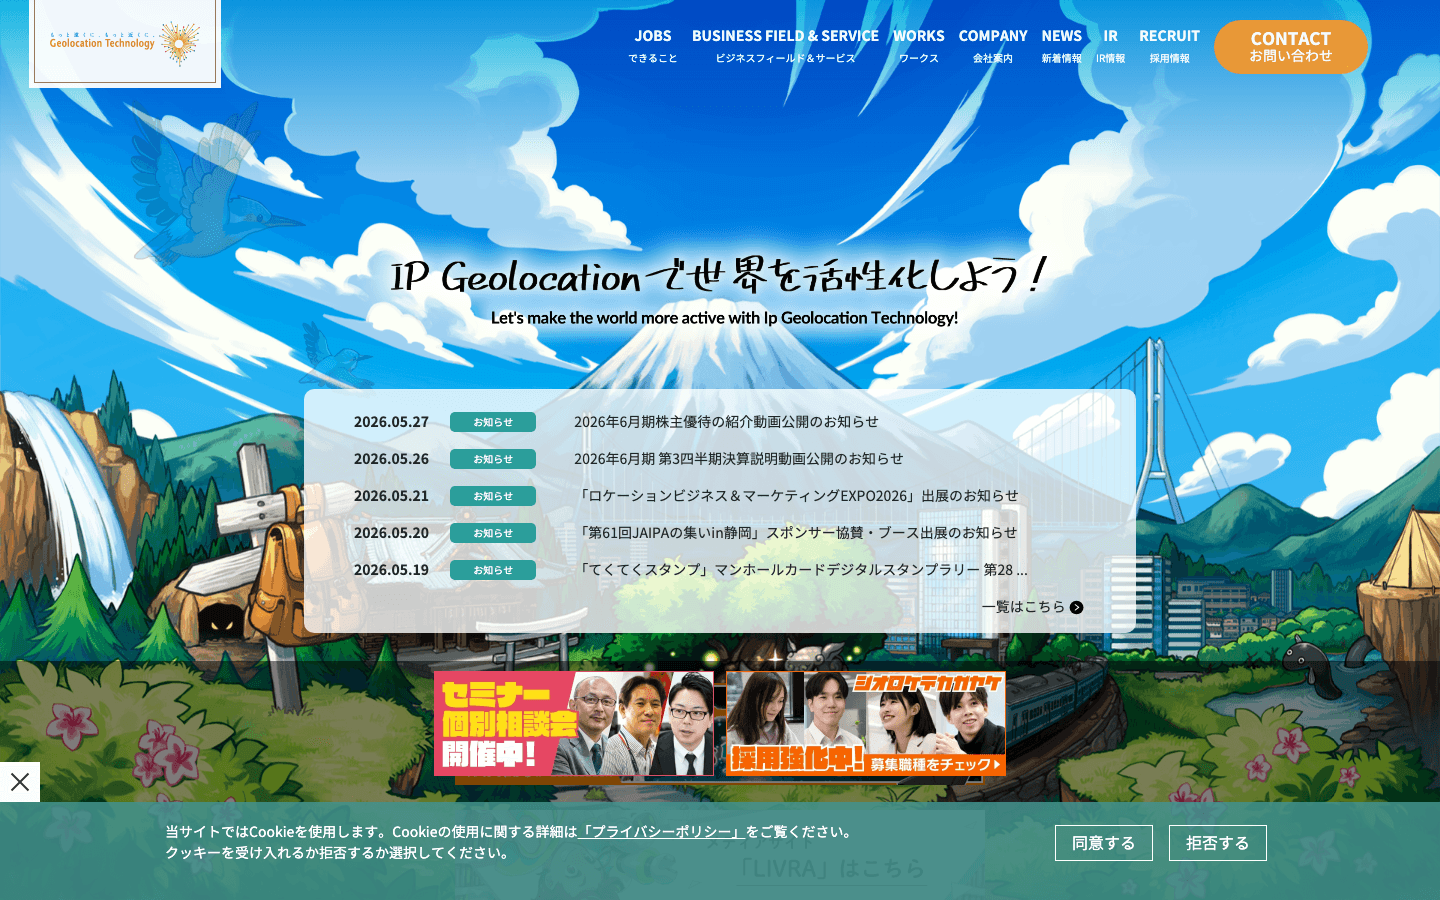Open the Tekuteku Stamp manhole card news
This screenshot has width=1440, height=900.
[x=801, y=570]
